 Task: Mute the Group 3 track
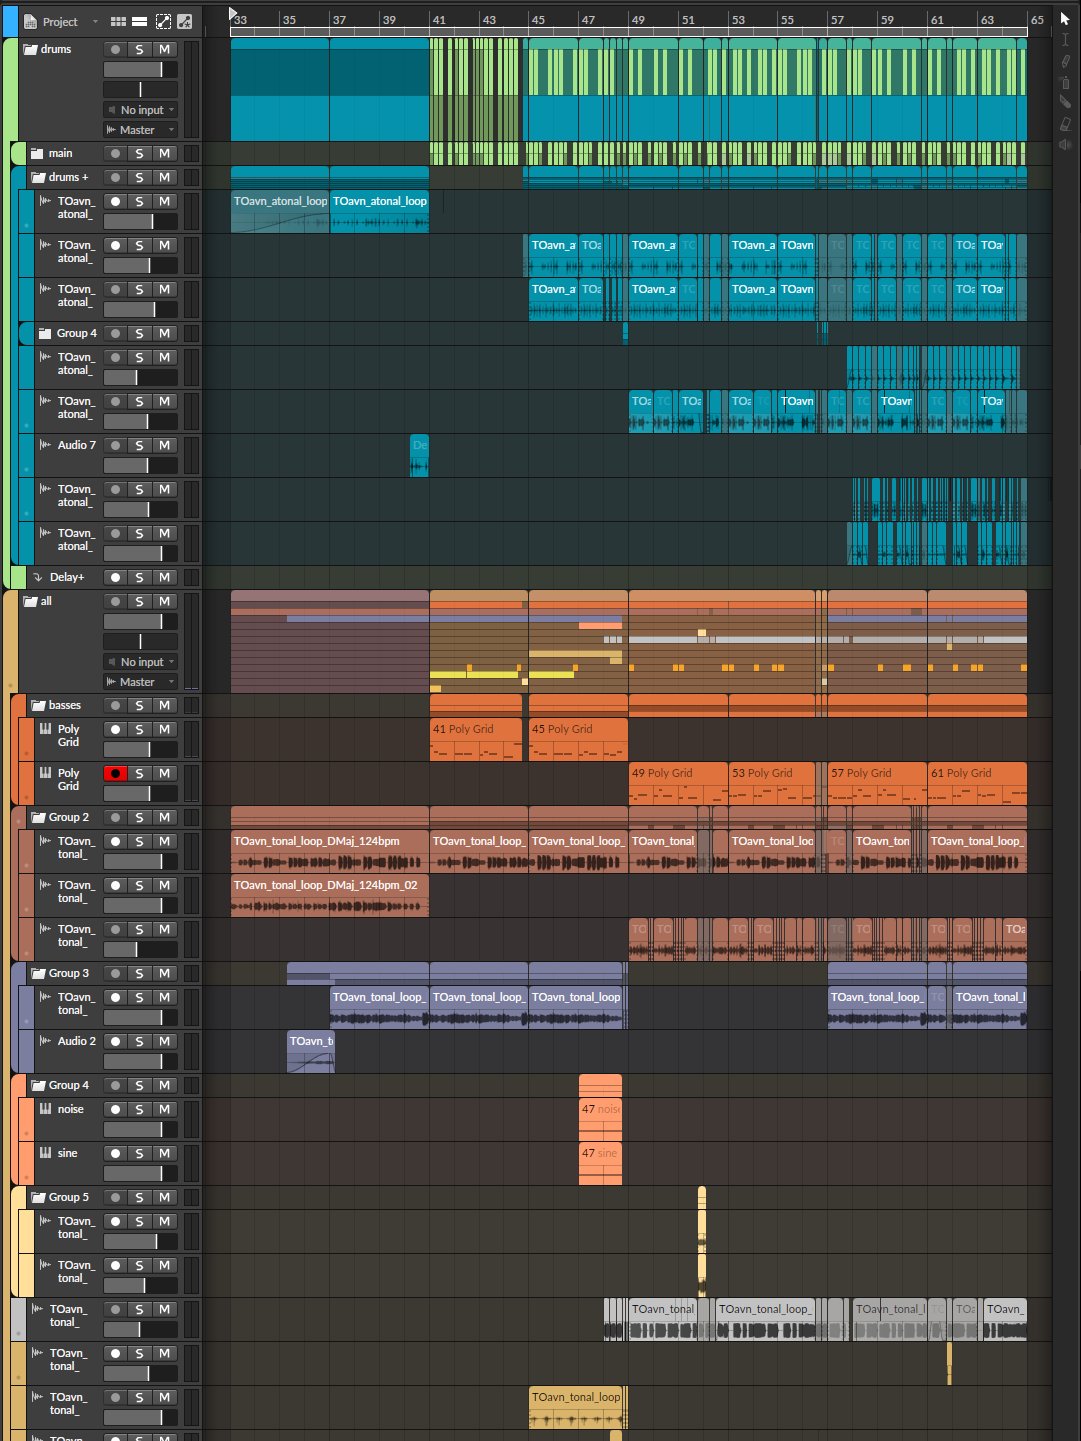[164, 973]
